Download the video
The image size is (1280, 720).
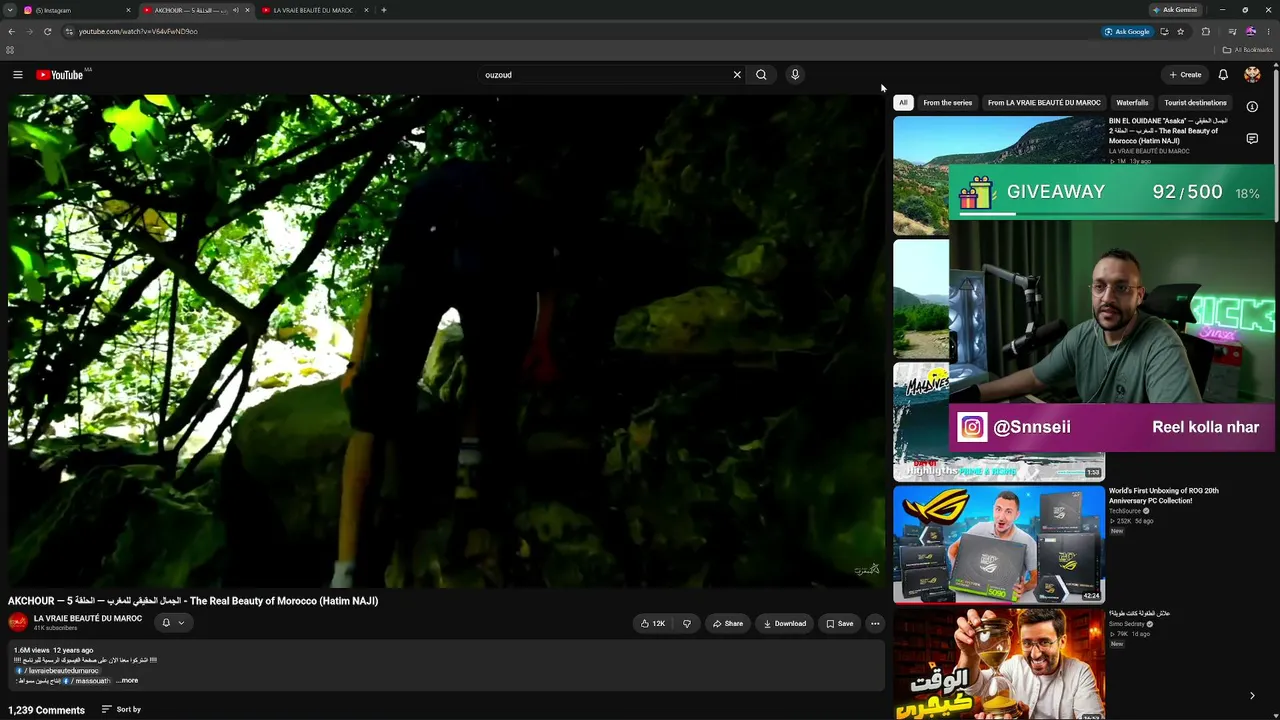point(785,624)
